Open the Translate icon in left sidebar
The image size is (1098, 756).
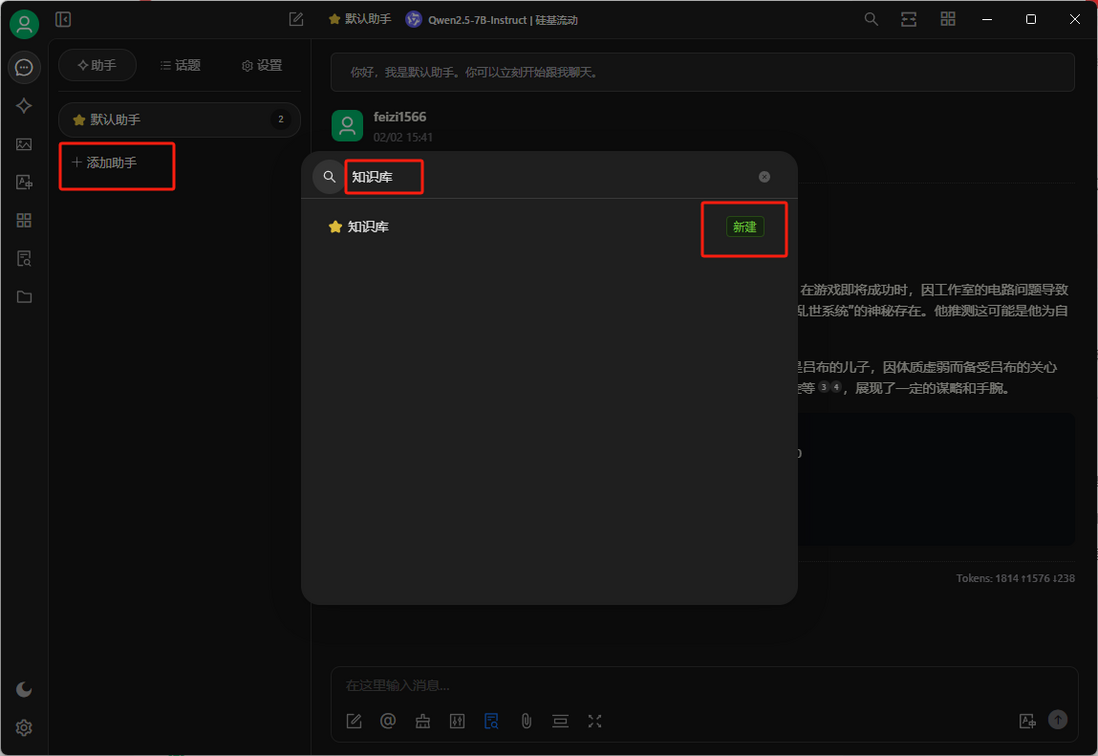(x=24, y=182)
